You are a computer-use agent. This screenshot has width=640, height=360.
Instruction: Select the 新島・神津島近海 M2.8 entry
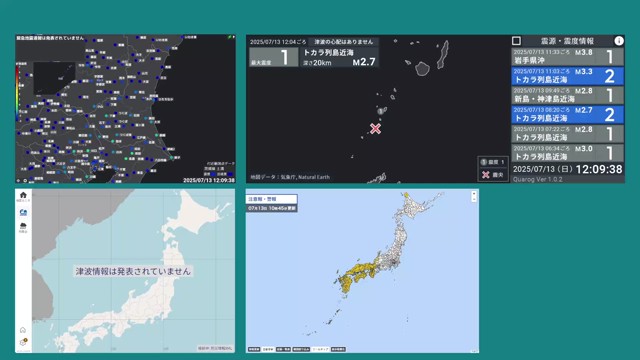click(567, 95)
